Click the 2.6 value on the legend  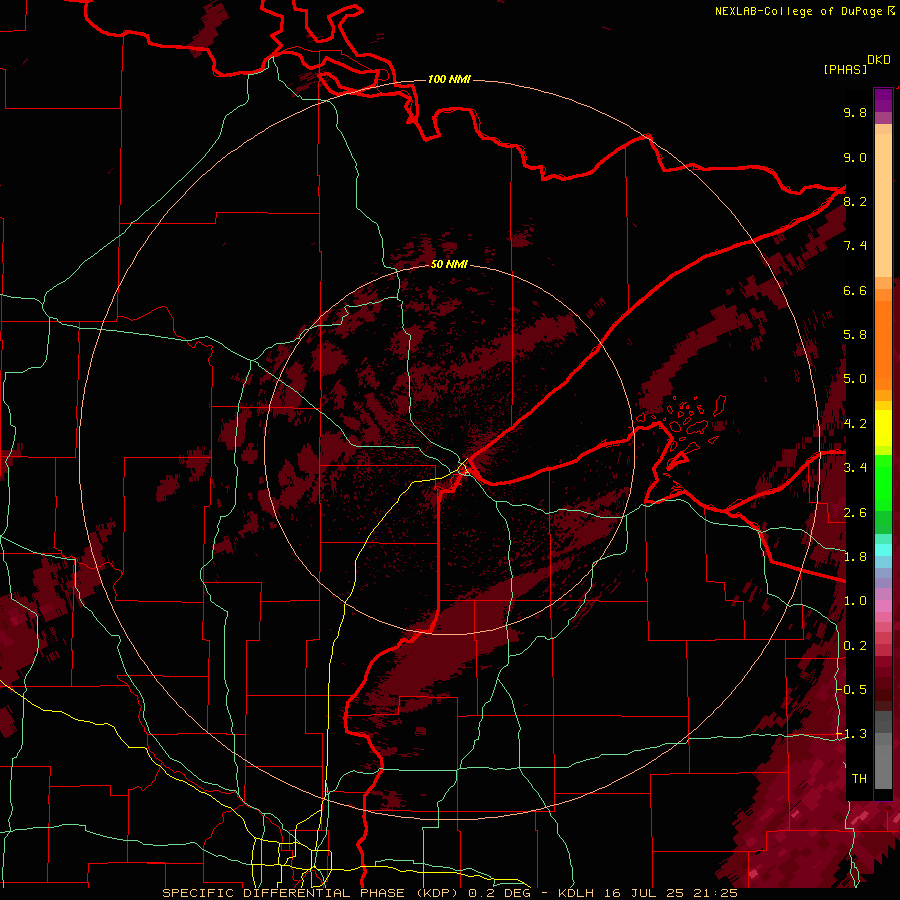[x=855, y=513]
